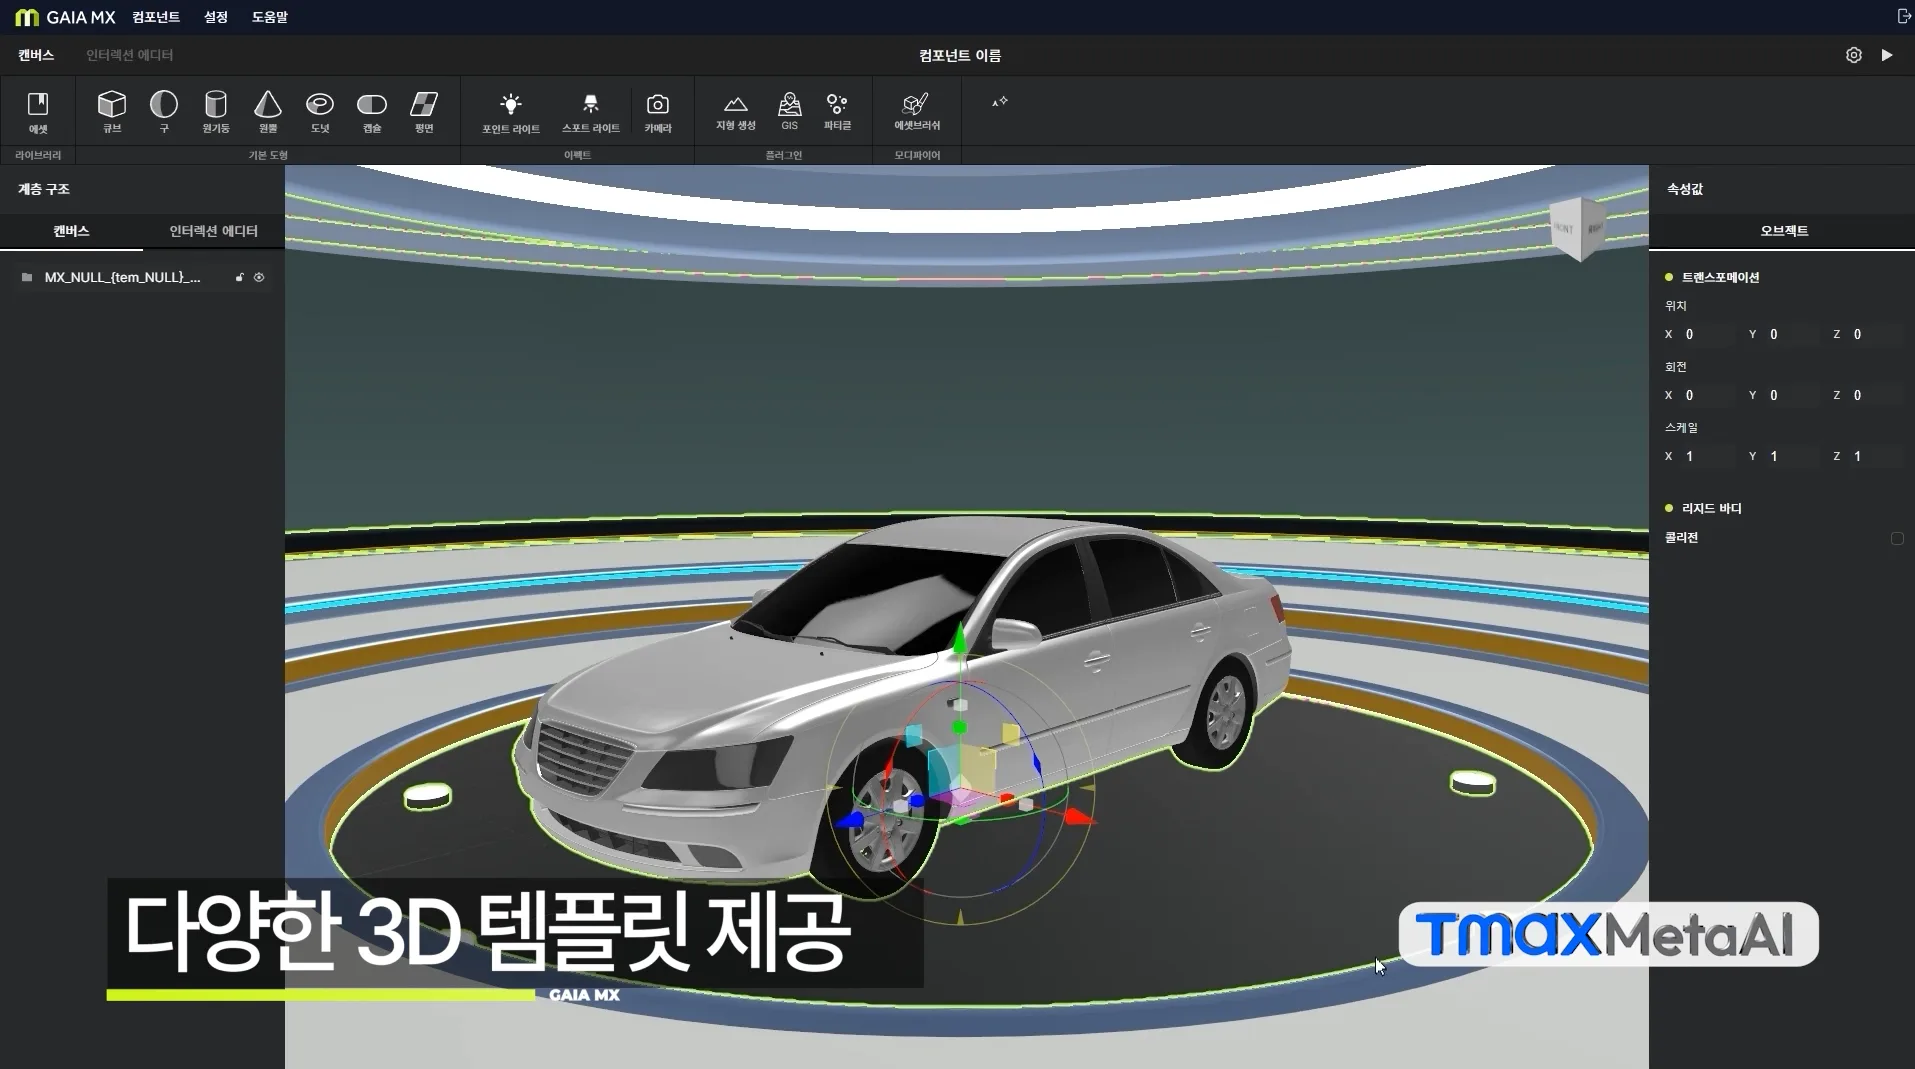Play the scene preview
Viewport: 1915px width, 1069px height.
click(x=1887, y=55)
